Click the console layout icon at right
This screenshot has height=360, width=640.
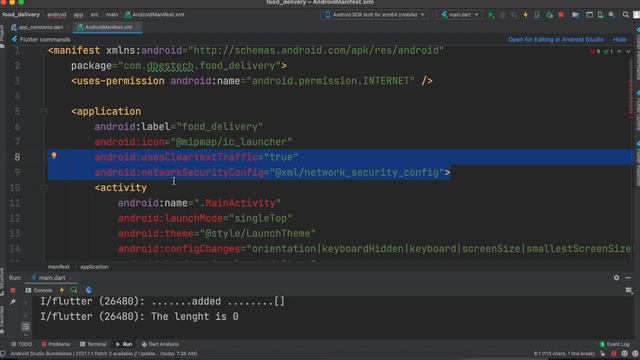click(629, 290)
